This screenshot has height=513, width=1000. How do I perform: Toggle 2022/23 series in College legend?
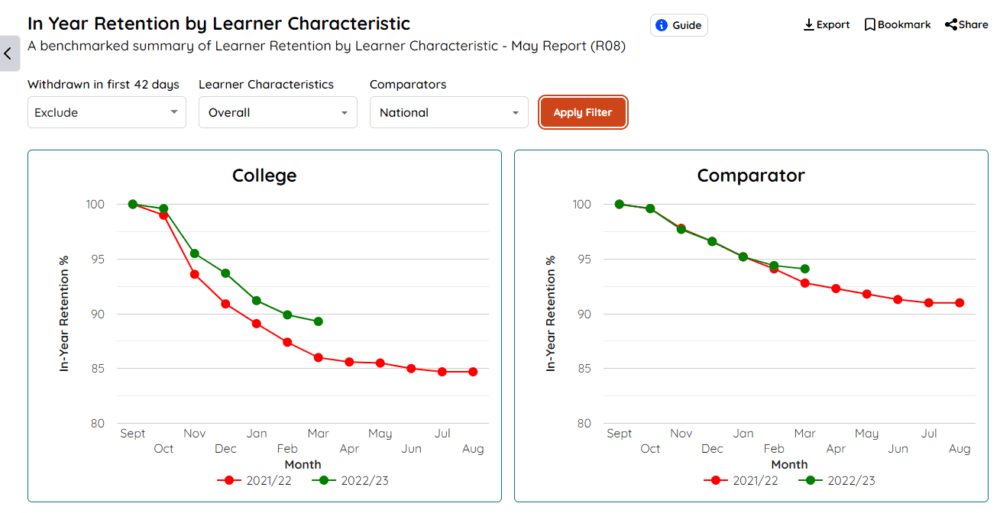pos(354,480)
